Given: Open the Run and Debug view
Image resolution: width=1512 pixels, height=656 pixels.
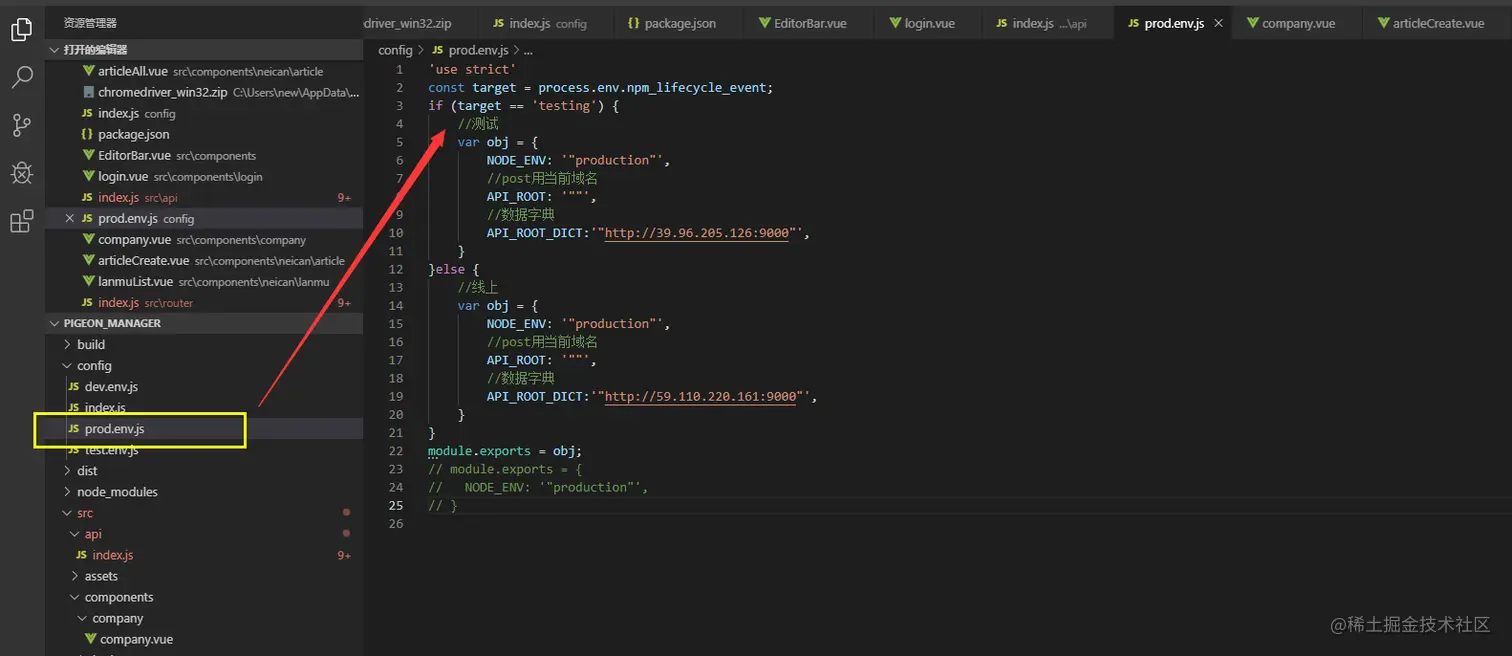Looking at the screenshot, I should pos(22,173).
